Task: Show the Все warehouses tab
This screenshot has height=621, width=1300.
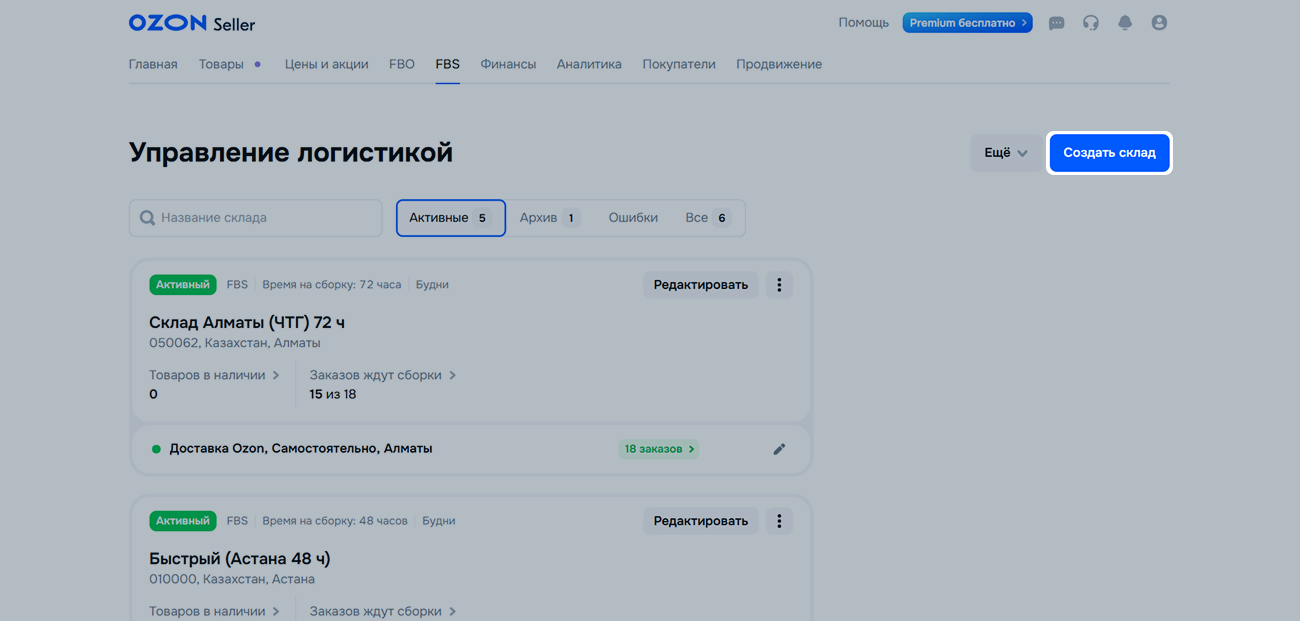Action: [706, 218]
